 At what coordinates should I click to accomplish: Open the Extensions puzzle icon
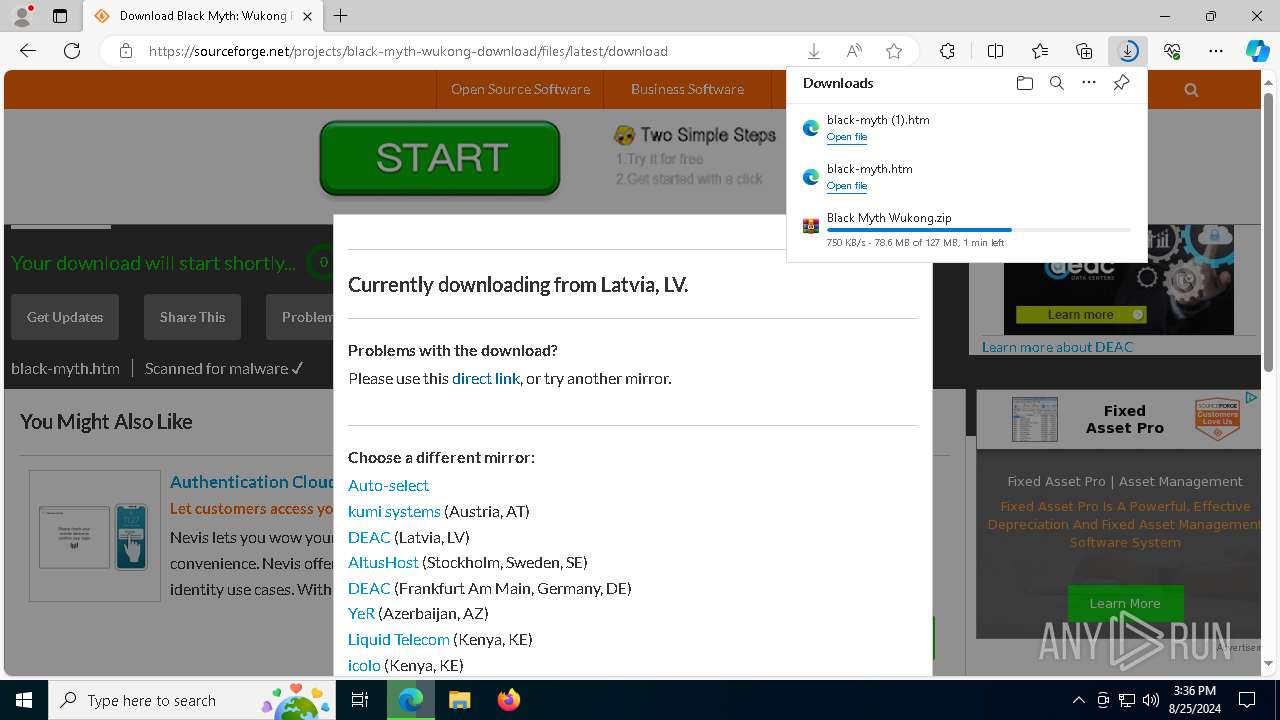point(947,51)
